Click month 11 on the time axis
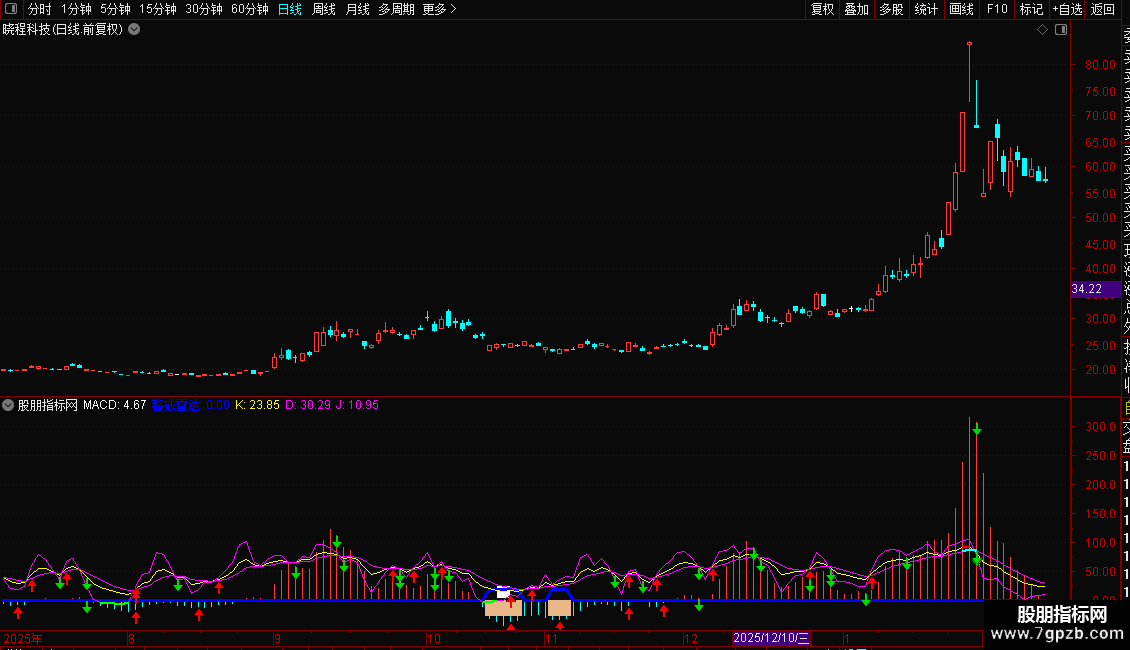 point(551,638)
